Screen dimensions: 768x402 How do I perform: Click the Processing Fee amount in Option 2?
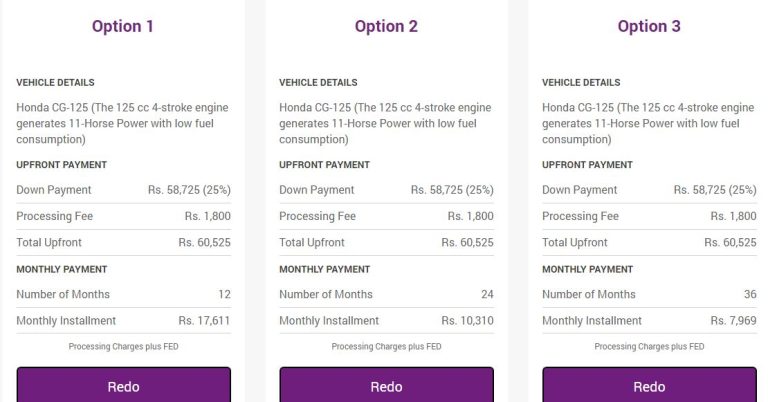click(470, 216)
